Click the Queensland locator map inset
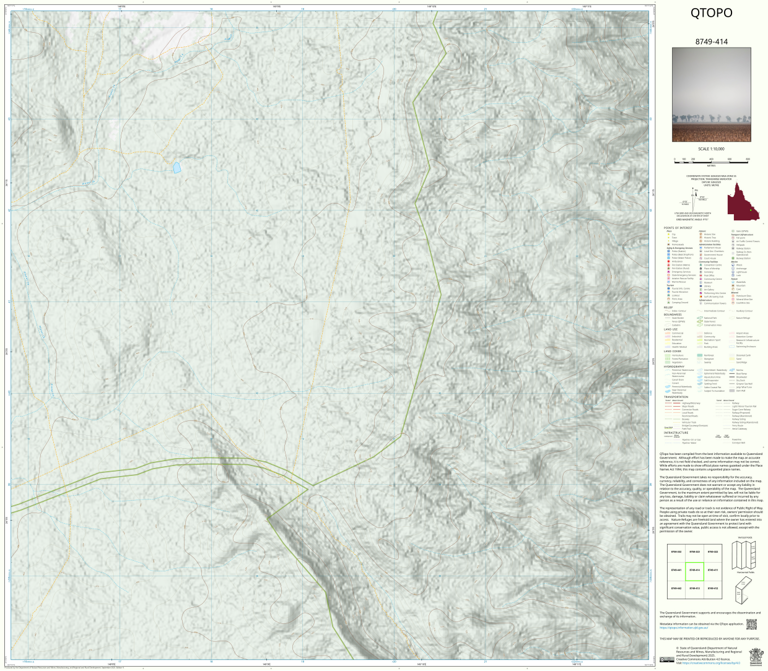 pyautogui.click(x=743, y=202)
